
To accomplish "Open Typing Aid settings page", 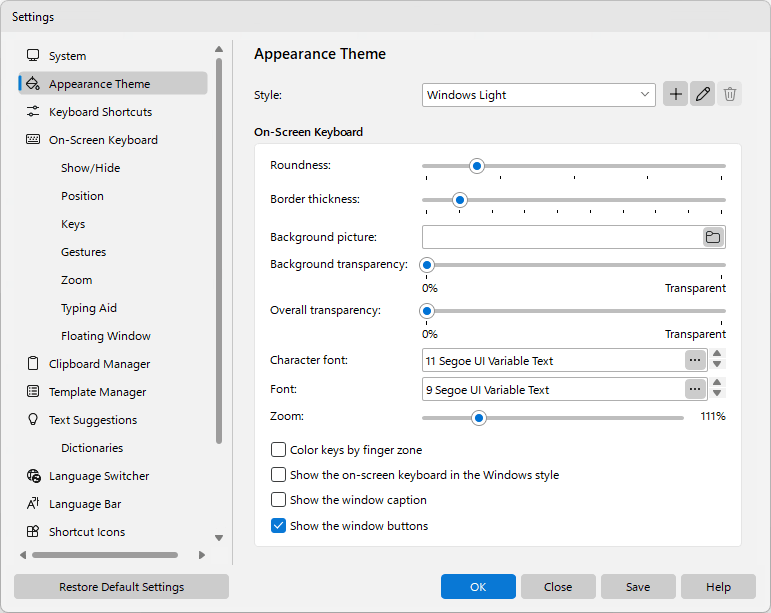I will point(89,308).
